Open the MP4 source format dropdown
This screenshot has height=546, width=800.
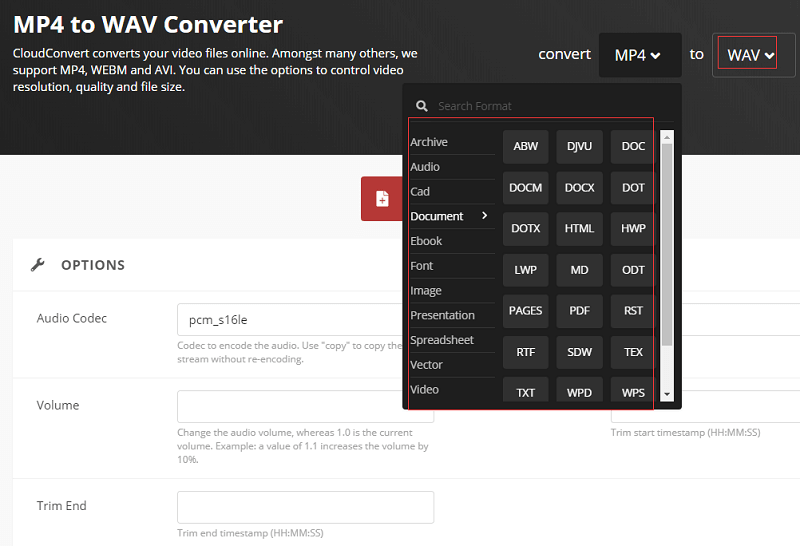click(x=640, y=55)
